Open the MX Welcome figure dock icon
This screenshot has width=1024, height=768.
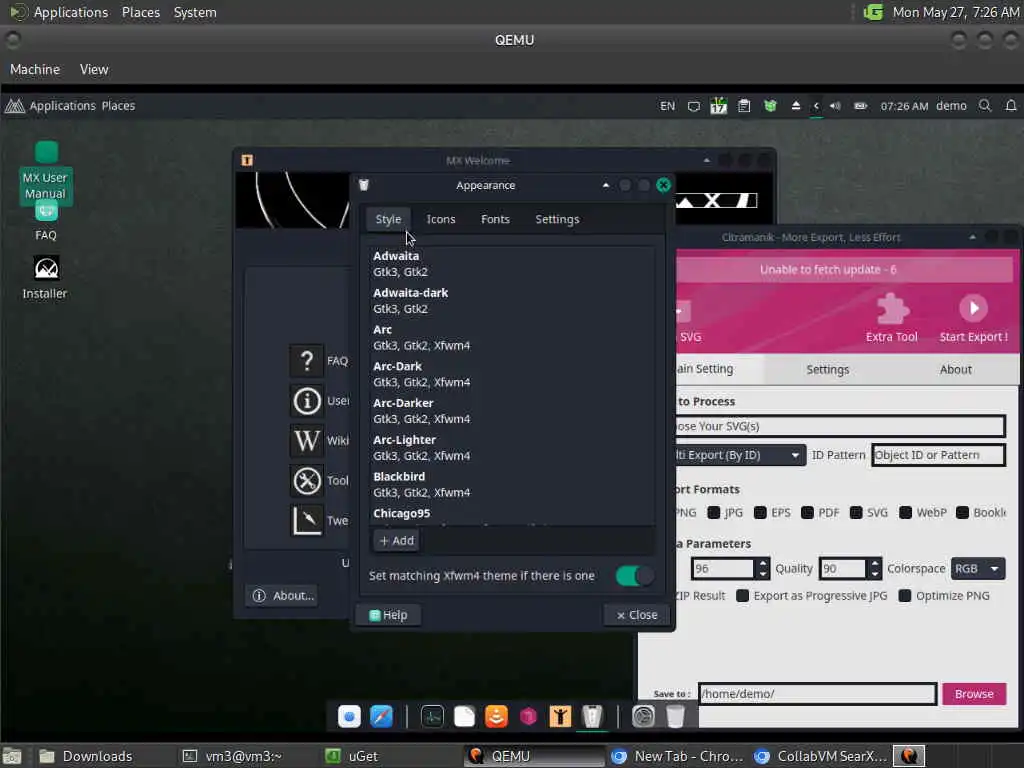(560, 716)
